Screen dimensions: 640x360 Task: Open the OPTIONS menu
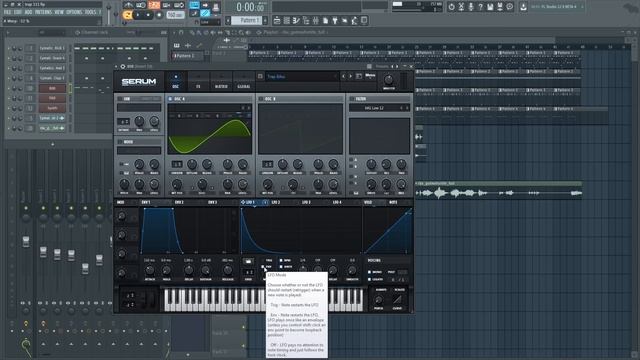coord(74,13)
